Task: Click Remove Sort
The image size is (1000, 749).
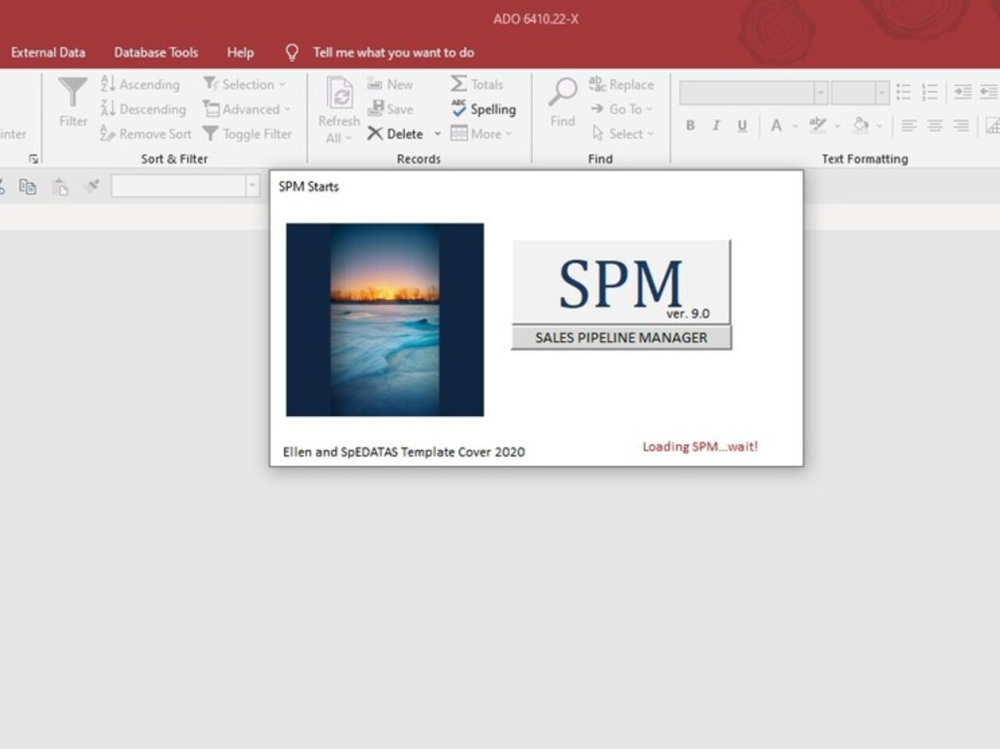Action: 146,134
